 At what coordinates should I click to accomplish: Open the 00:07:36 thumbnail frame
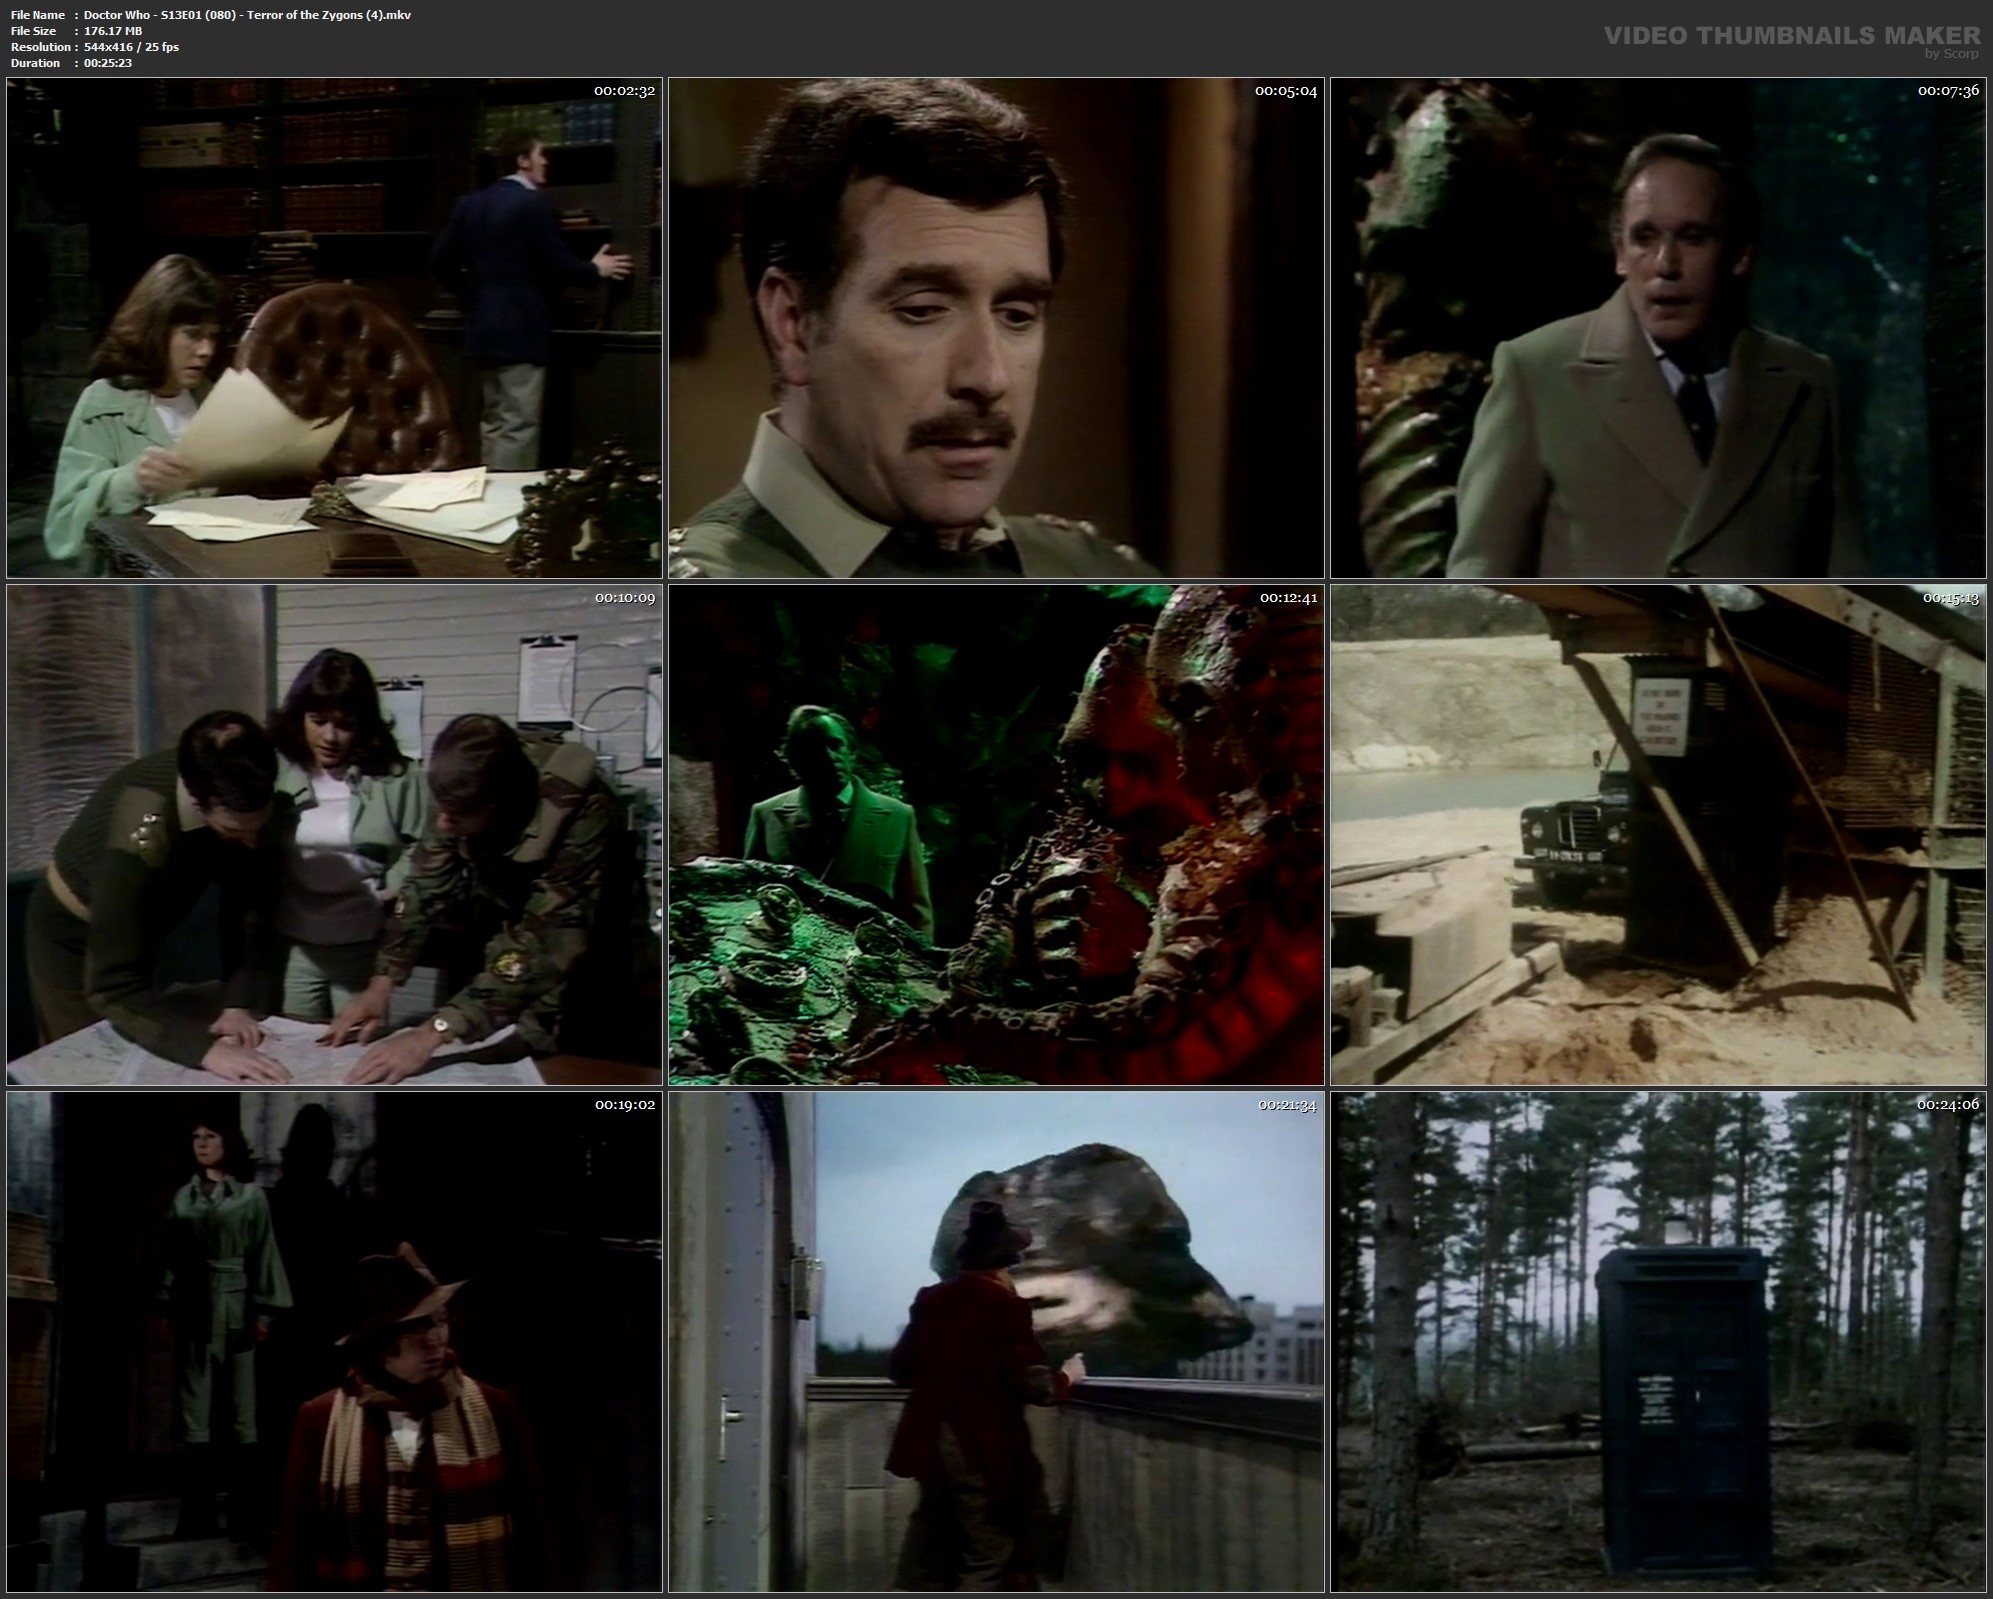tap(1658, 328)
